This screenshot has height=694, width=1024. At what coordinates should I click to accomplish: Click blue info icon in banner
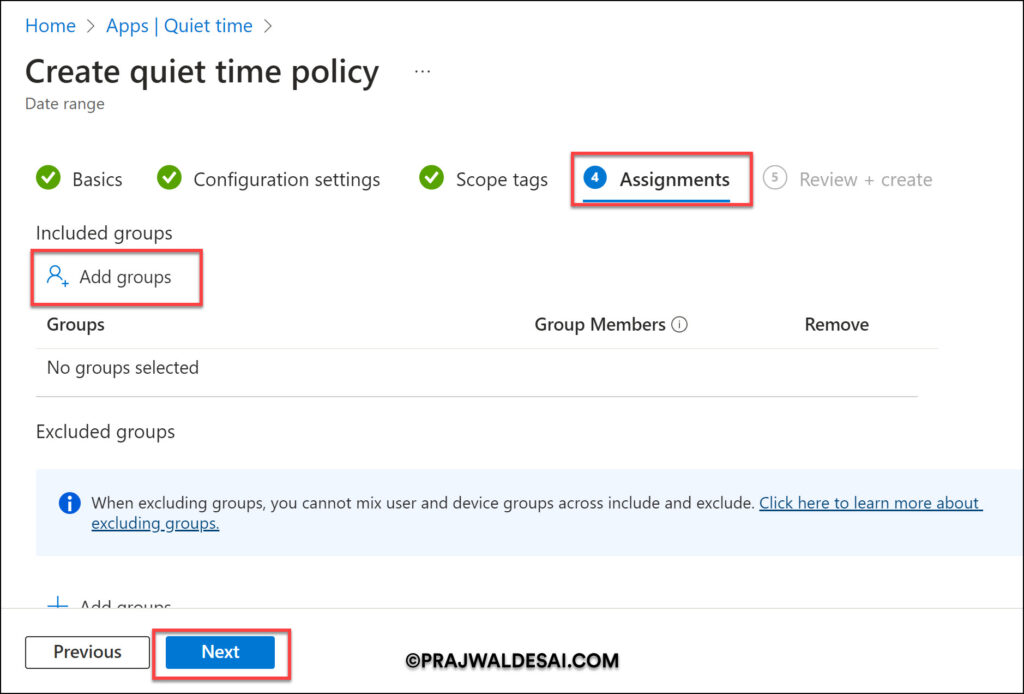(69, 503)
